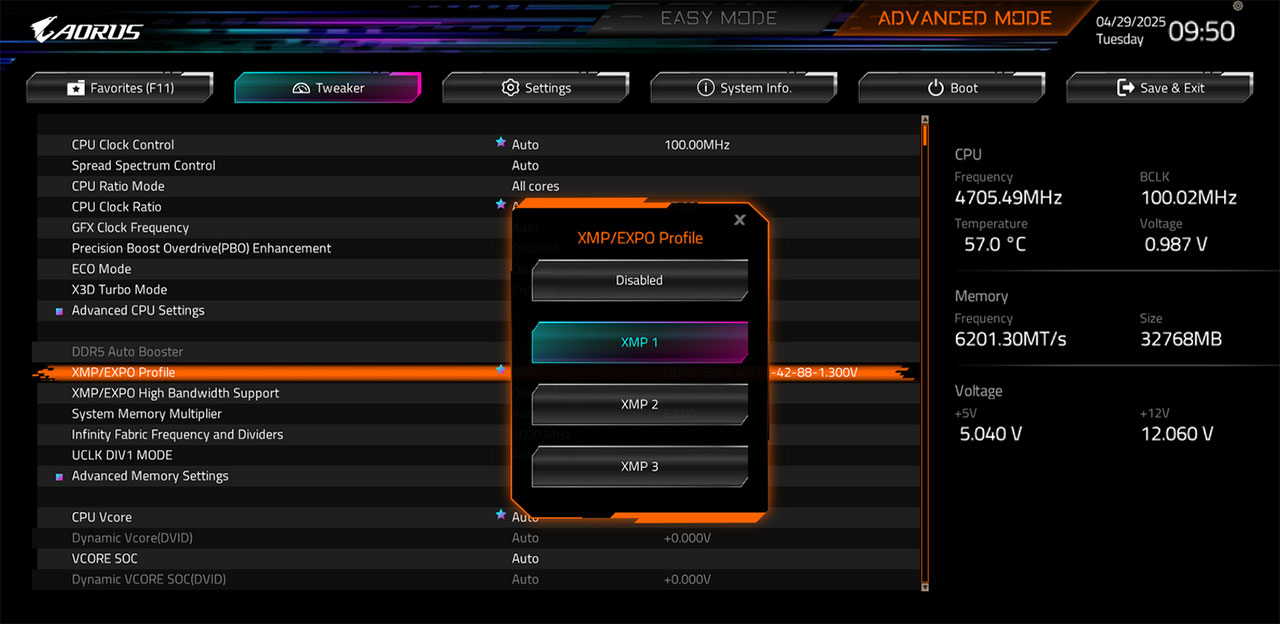This screenshot has height=624, width=1280.
Task: Click the gear icon on Settings tab
Action: pyautogui.click(x=510, y=88)
